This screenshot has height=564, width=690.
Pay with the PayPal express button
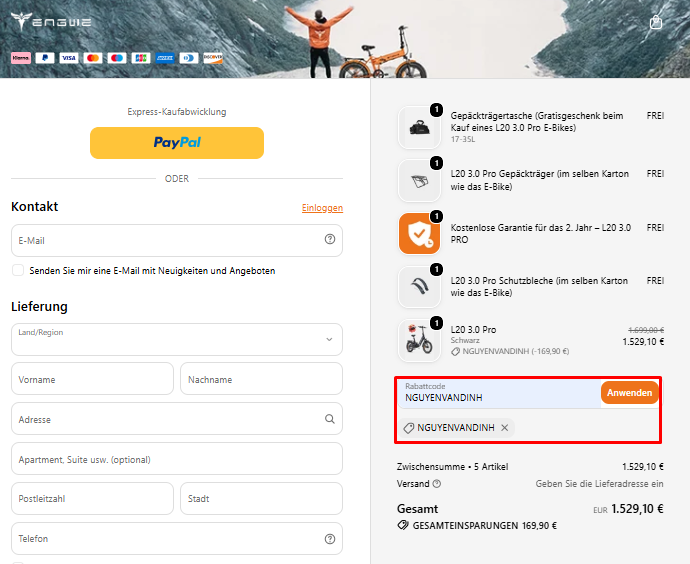pos(177,143)
